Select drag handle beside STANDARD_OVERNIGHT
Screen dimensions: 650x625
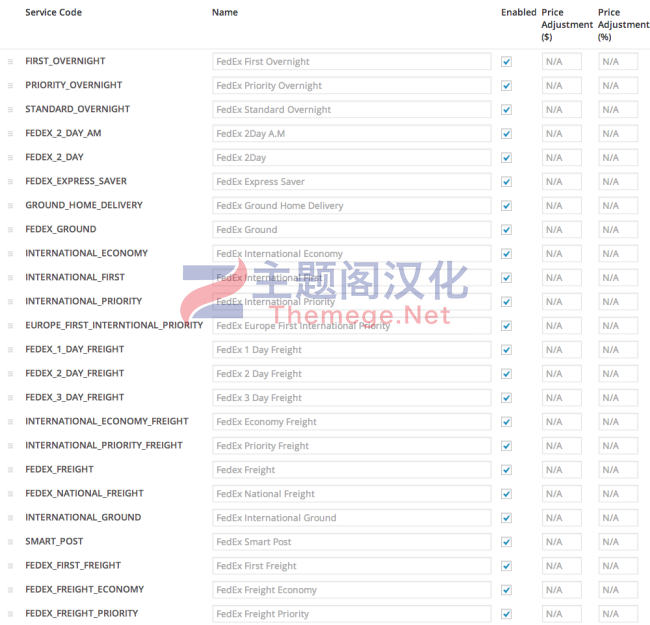10,110
